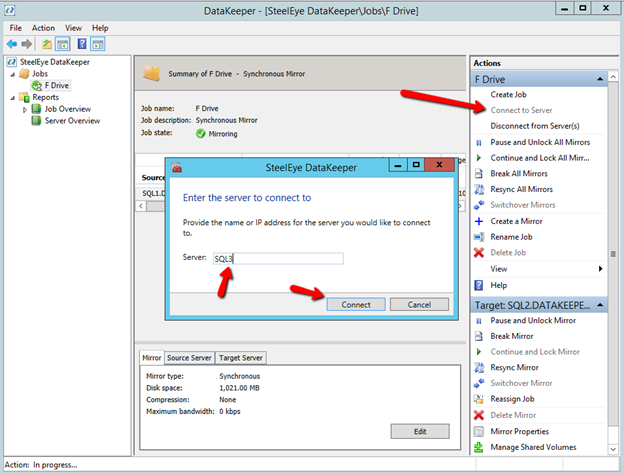
Task: Click Create a Mirror plus icon
Action: click(479, 221)
